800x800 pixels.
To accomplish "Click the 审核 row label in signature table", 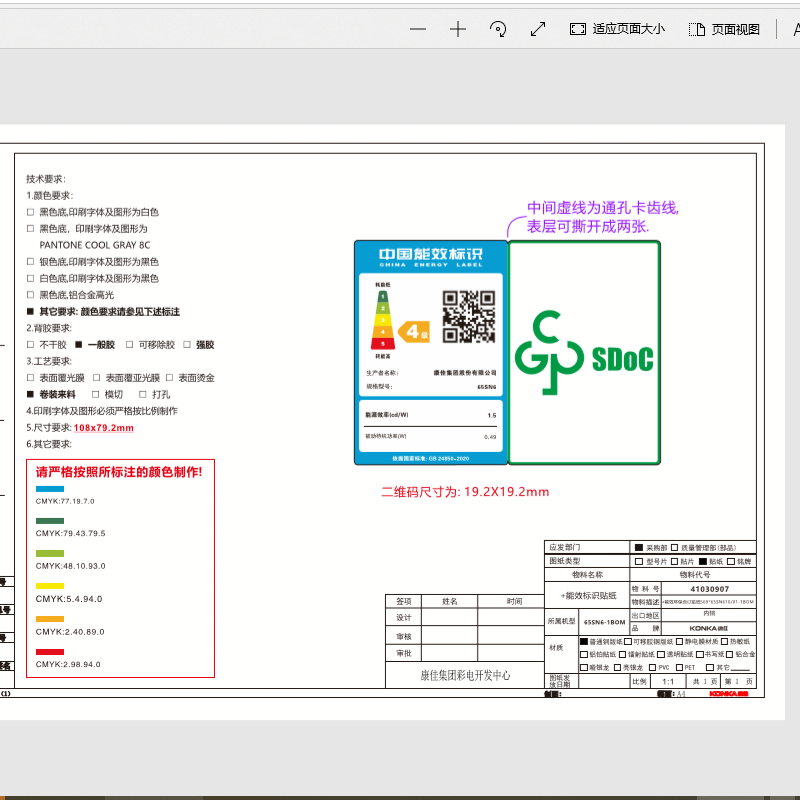I will (404, 637).
